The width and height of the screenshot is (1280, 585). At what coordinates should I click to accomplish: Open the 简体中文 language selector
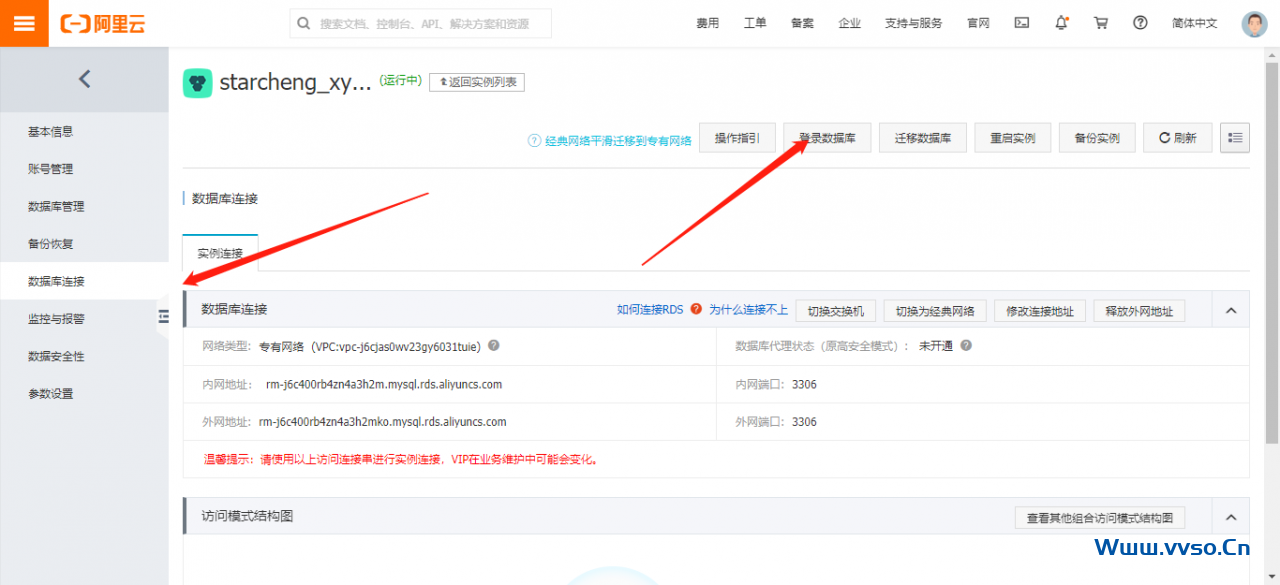click(1194, 23)
